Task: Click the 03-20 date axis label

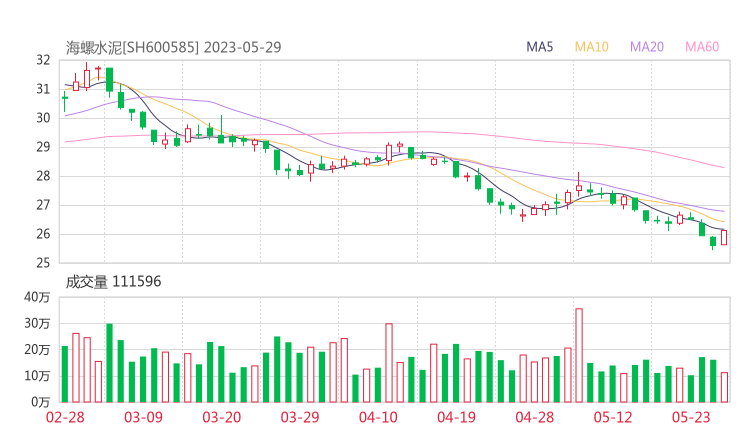Action: pyautogui.click(x=222, y=417)
